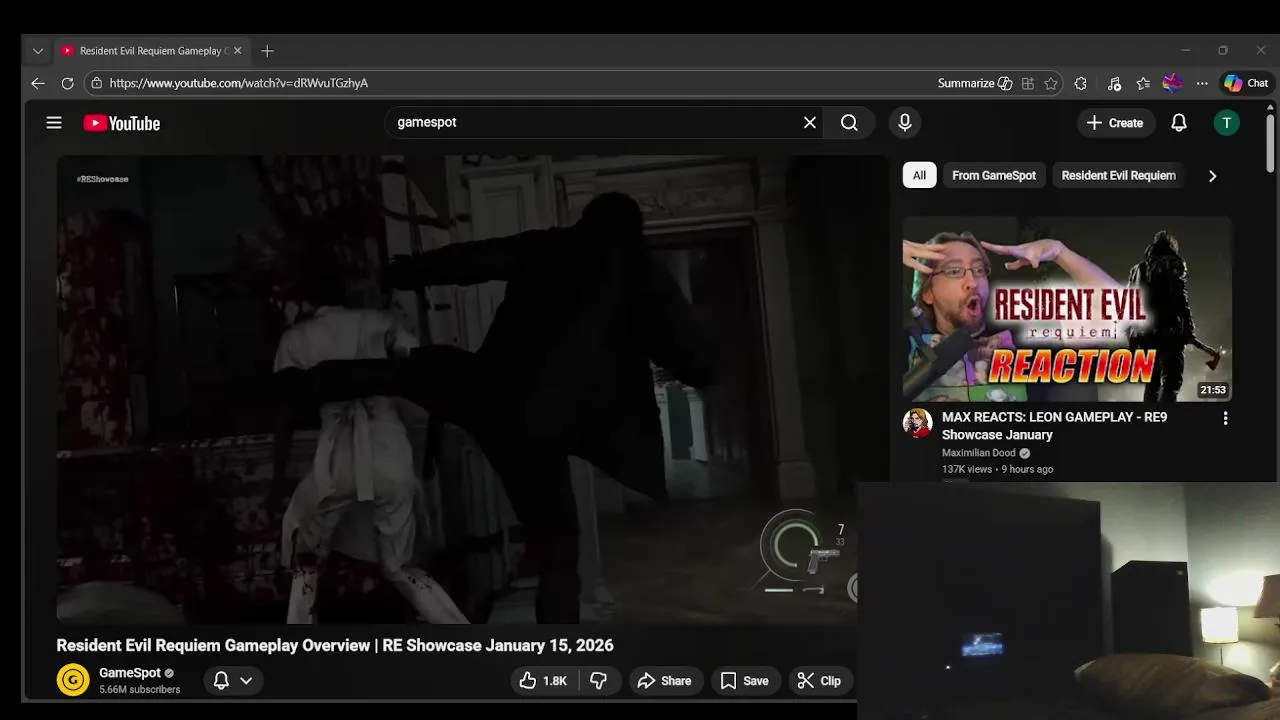This screenshot has width=1280, height=720.
Task: Open the YouTube guide hamburger menu
Action: pos(54,123)
